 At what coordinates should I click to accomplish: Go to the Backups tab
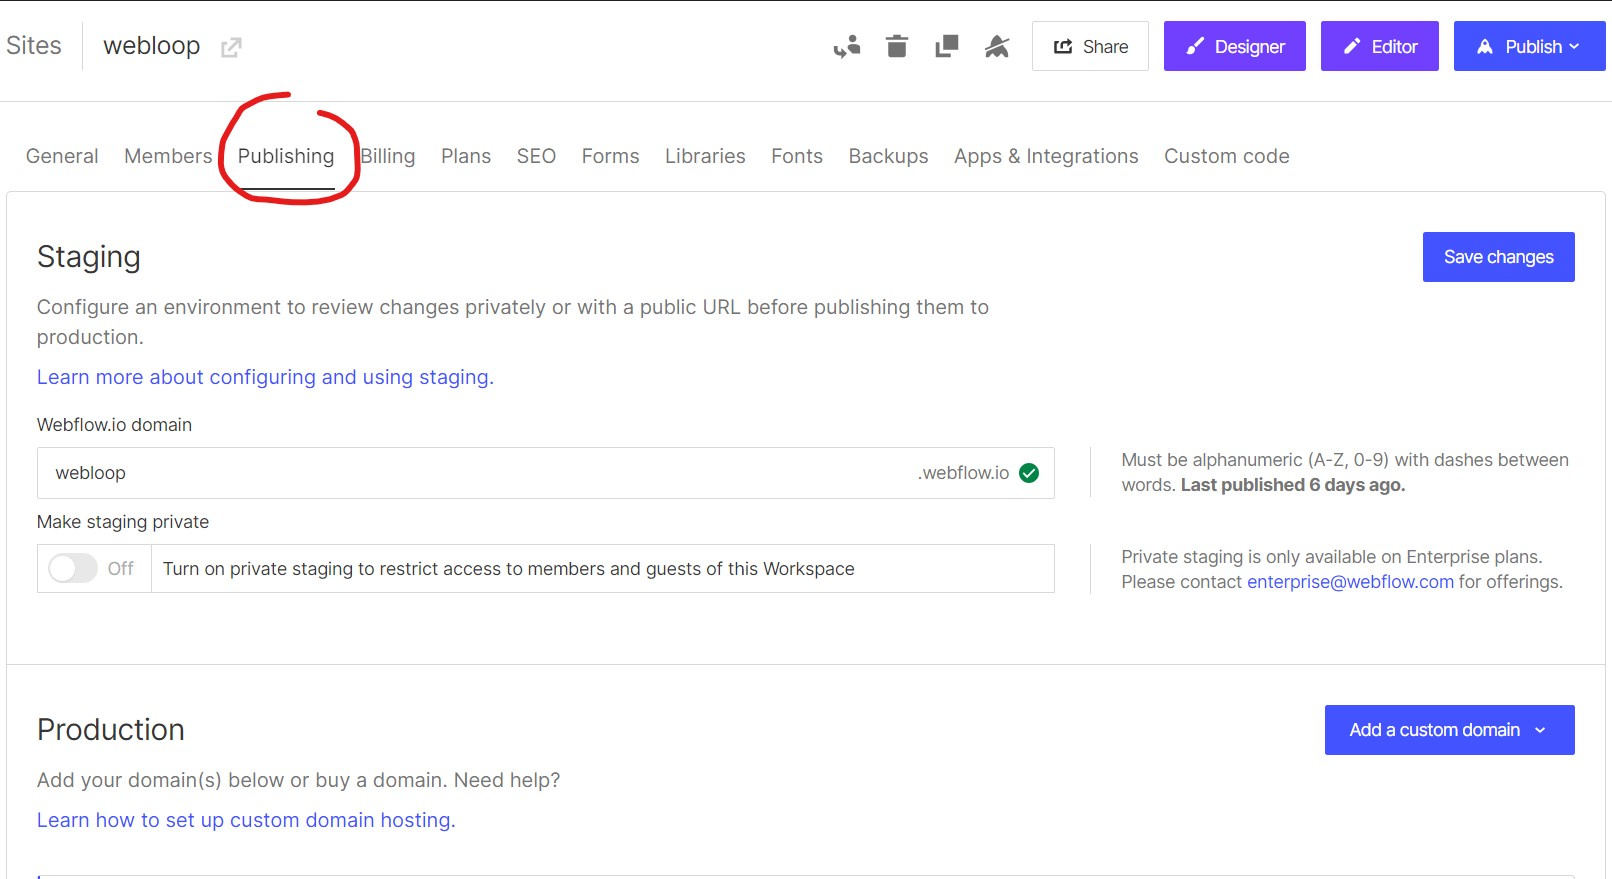pyautogui.click(x=888, y=156)
